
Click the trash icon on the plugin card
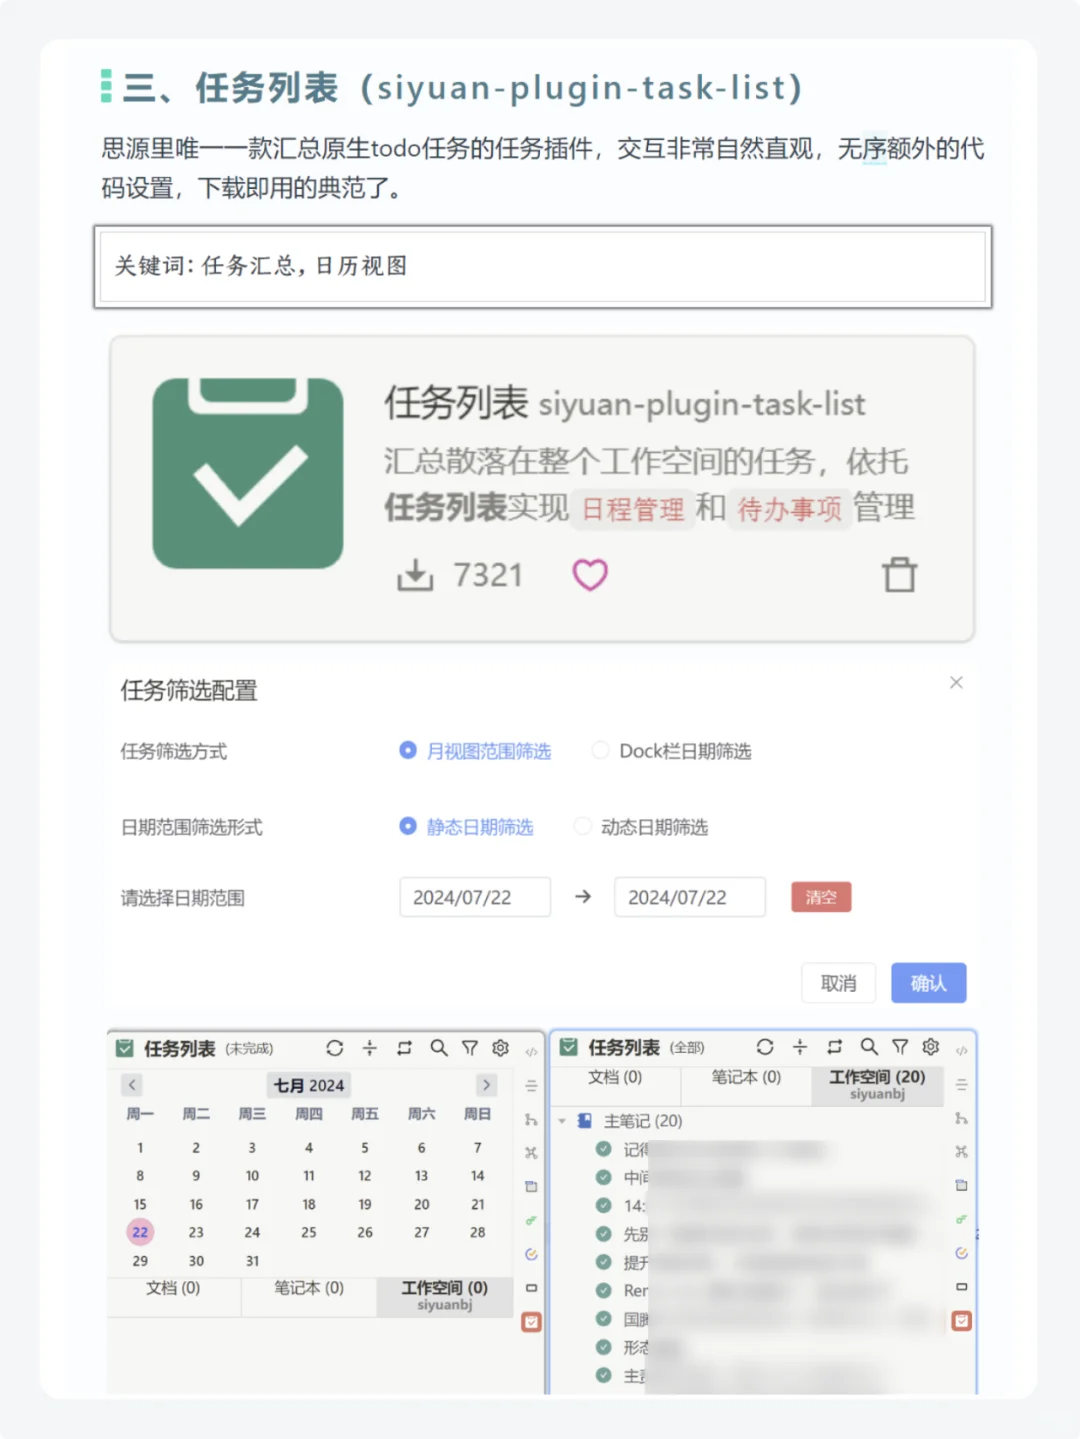(900, 575)
